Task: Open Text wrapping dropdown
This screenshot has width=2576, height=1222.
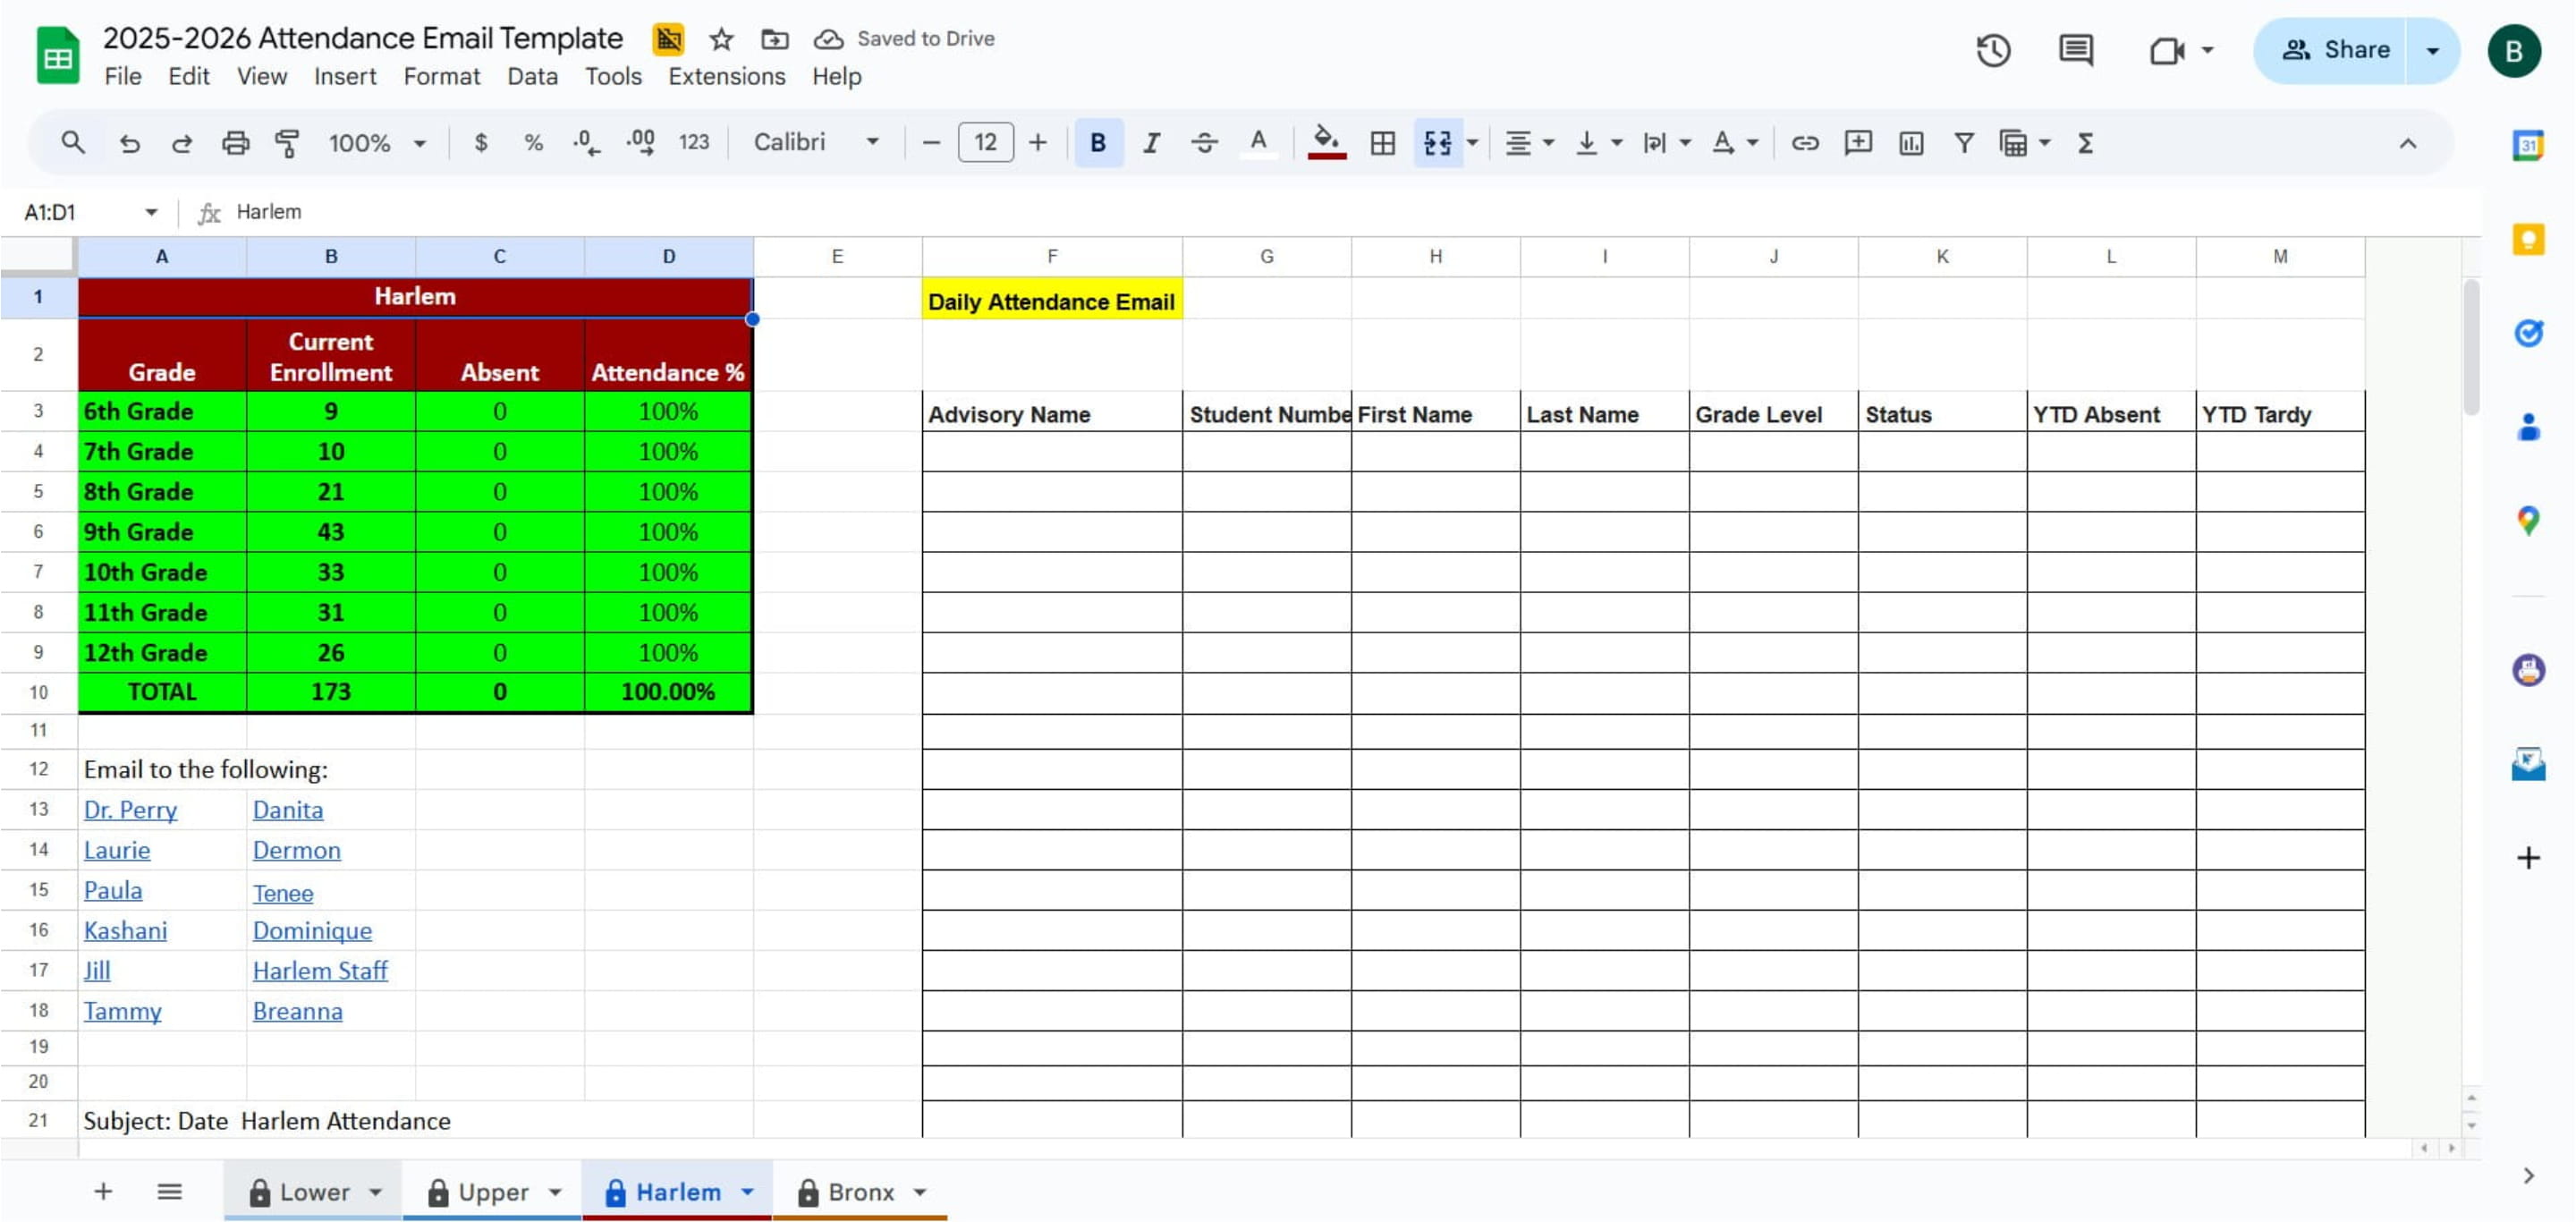Action: point(1666,143)
